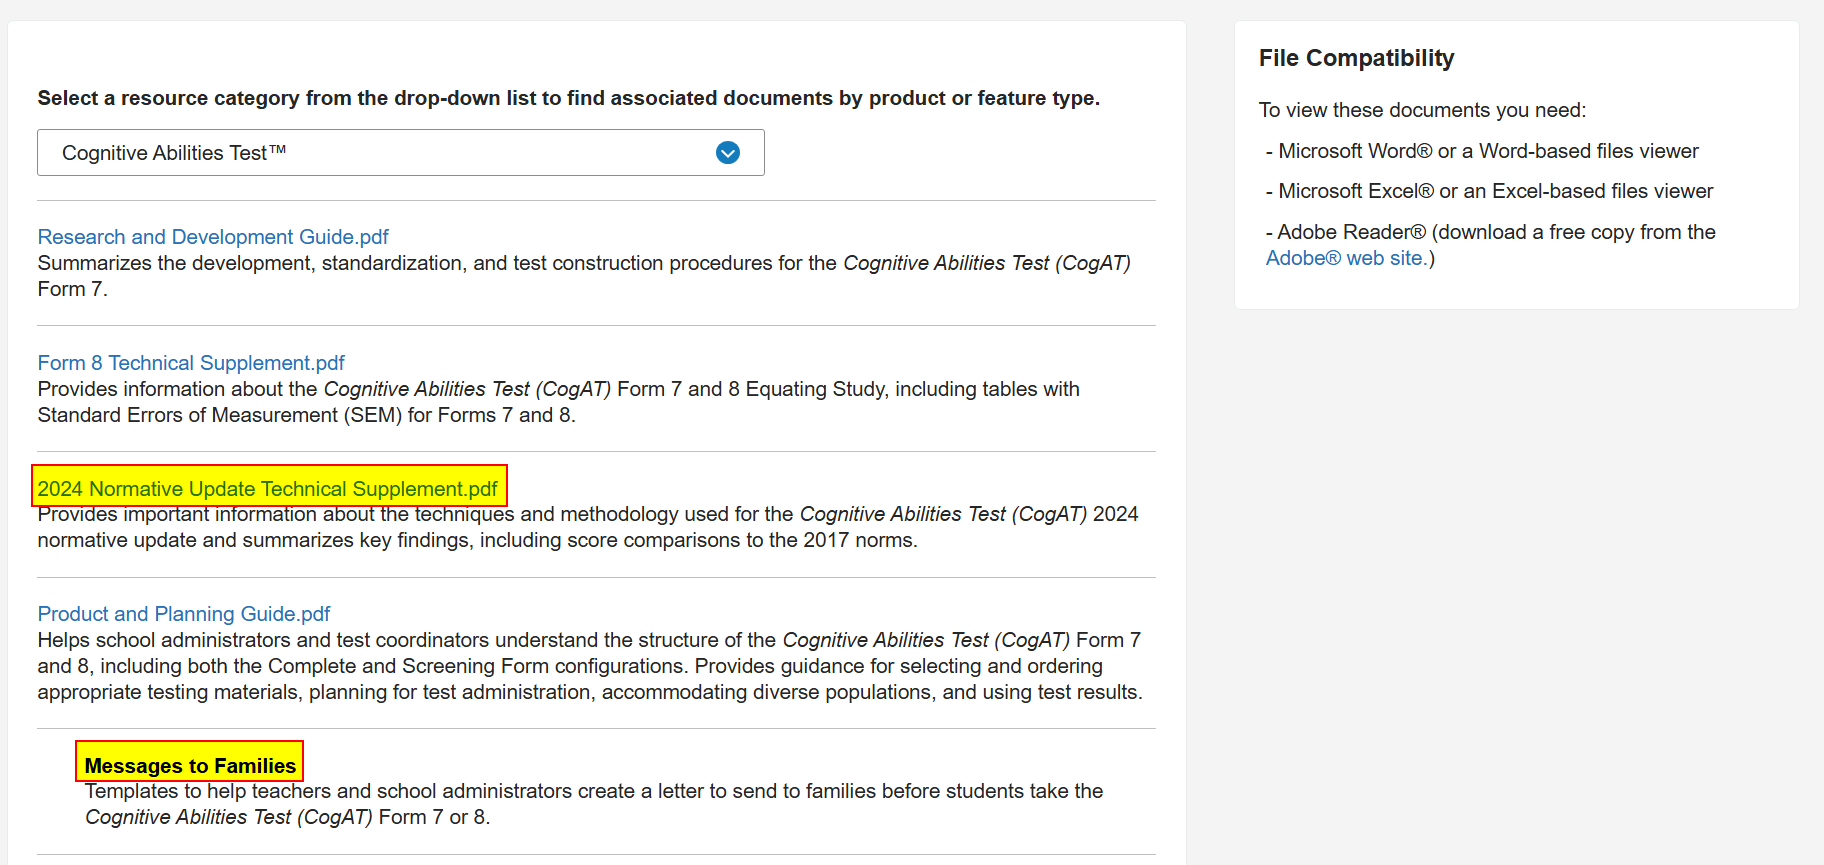Click the blue chevron icon in the category dropdown

coord(728,153)
